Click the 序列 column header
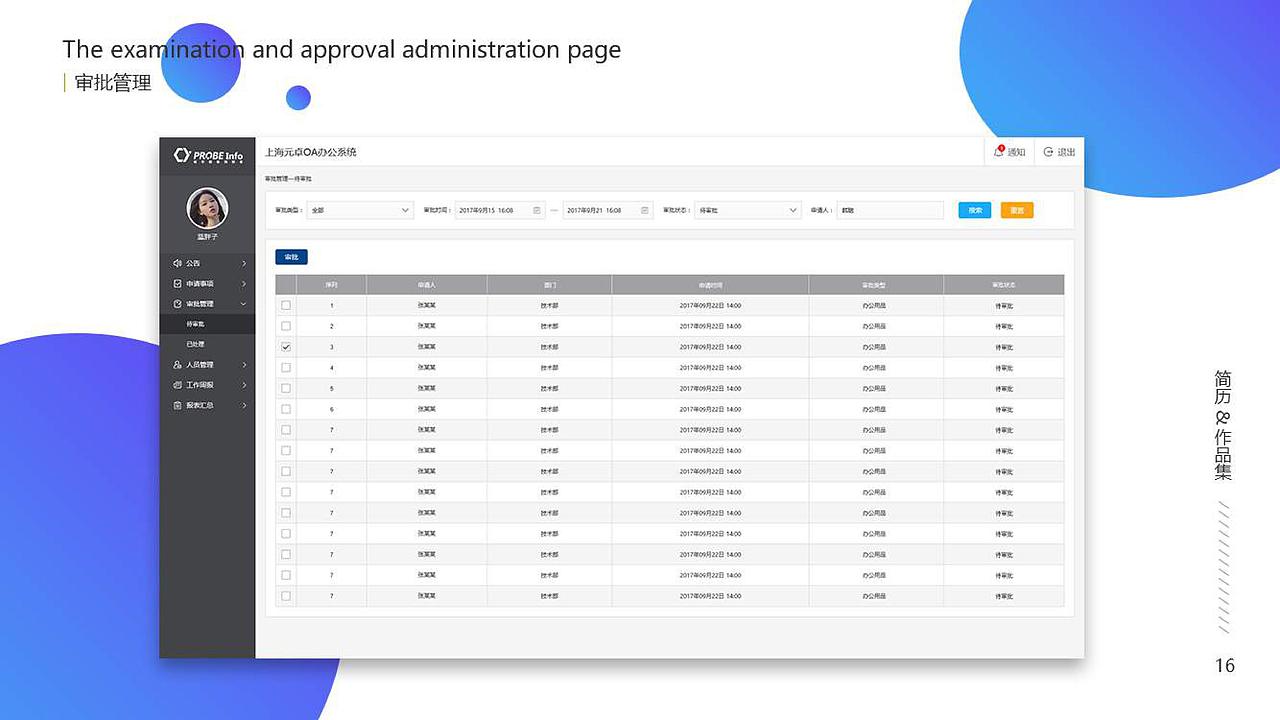Viewport: 1280px width, 720px height. click(x=331, y=285)
